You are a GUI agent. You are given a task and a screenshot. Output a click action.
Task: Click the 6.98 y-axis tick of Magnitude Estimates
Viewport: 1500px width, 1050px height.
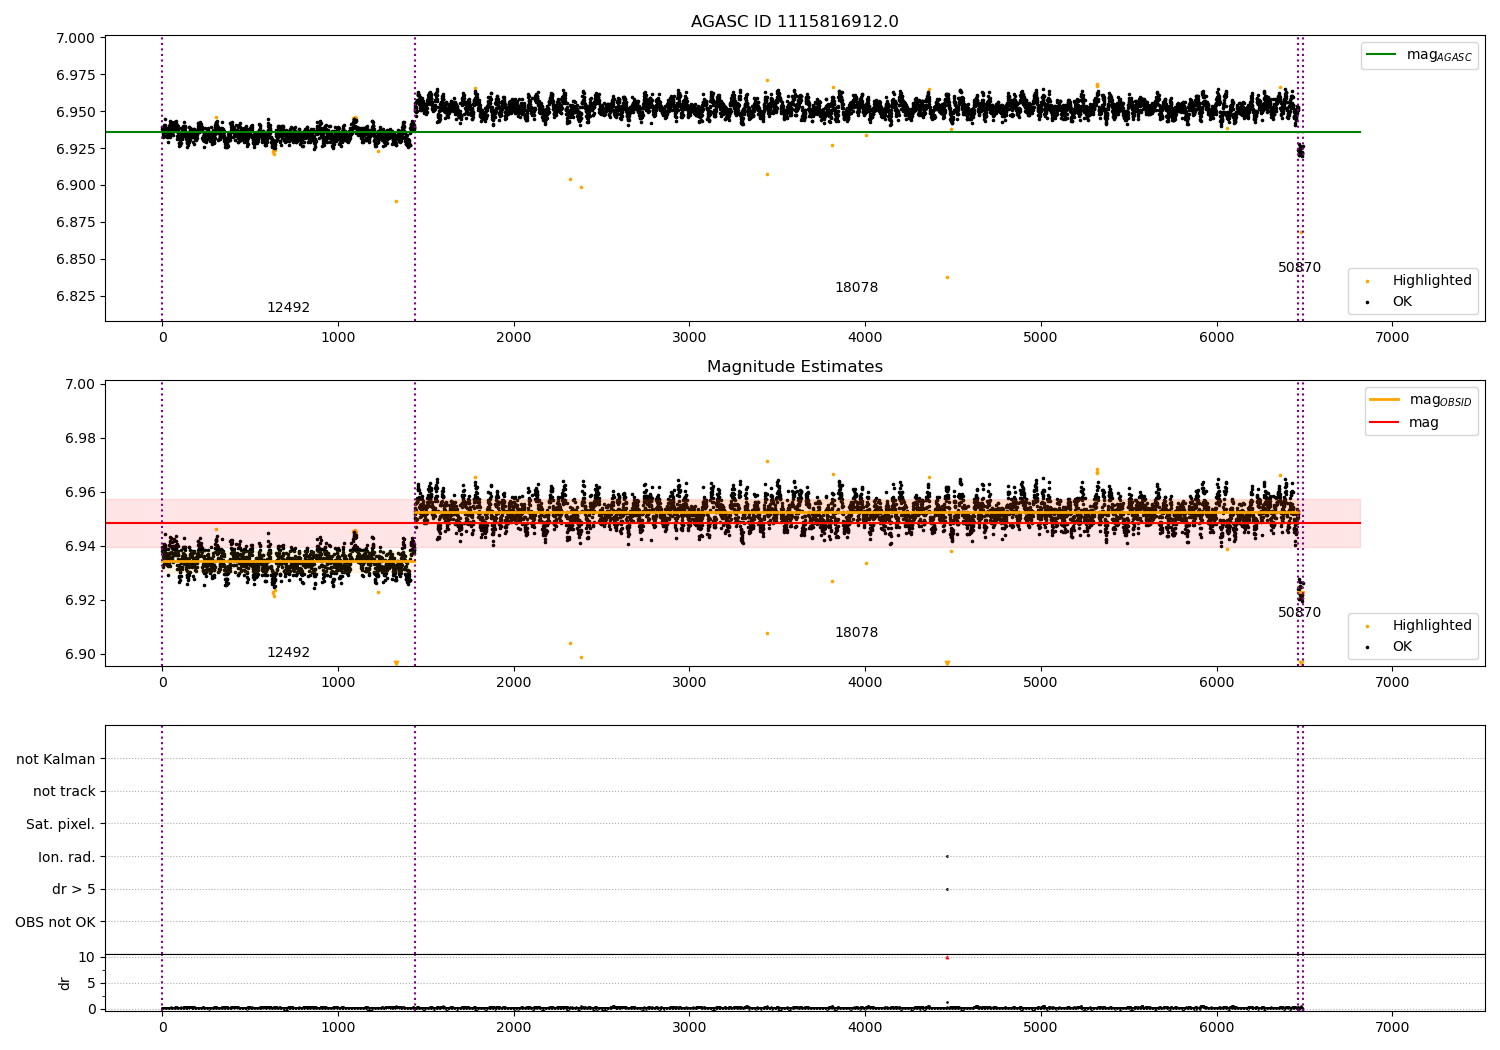coord(78,438)
